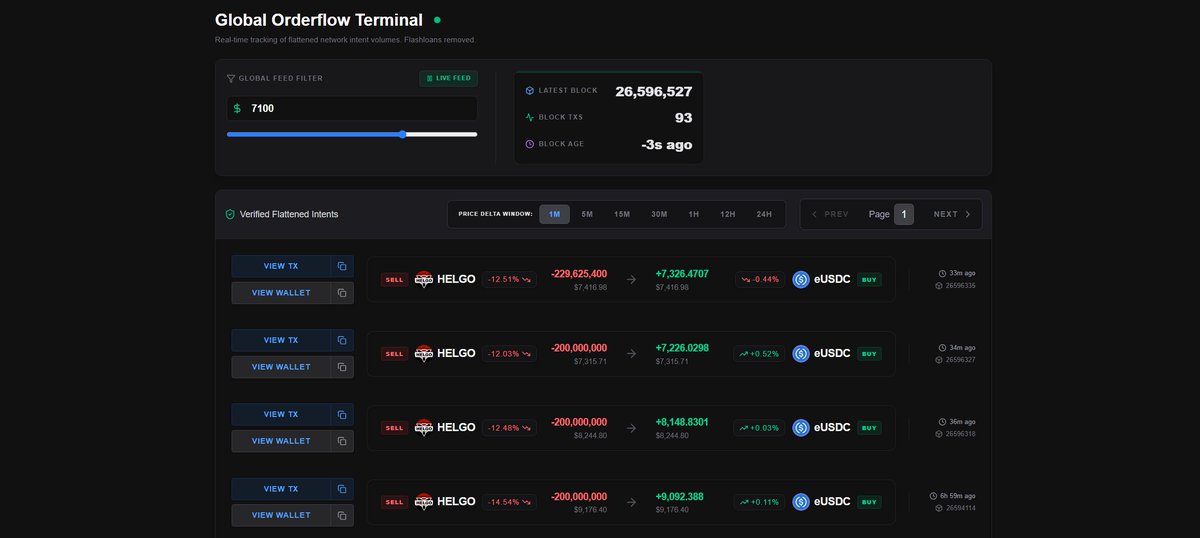Copy wallet address for the +7,226.0298 row
Image resolution: width=1200 pixels, height=538 pixels.
click(x=342, y=367)
